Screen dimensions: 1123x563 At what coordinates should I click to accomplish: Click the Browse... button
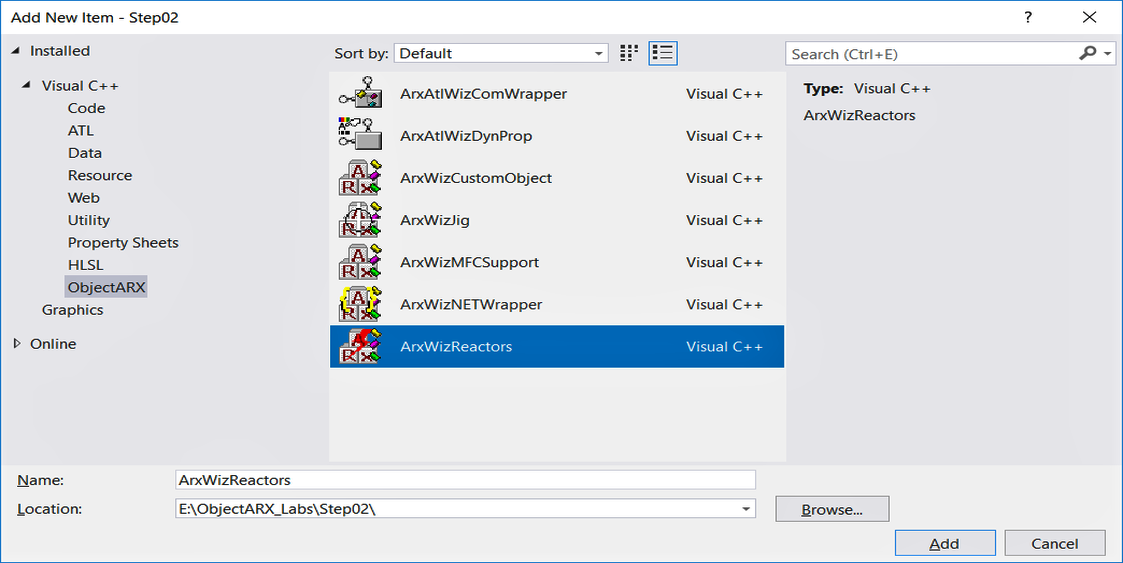coord(832,509)
